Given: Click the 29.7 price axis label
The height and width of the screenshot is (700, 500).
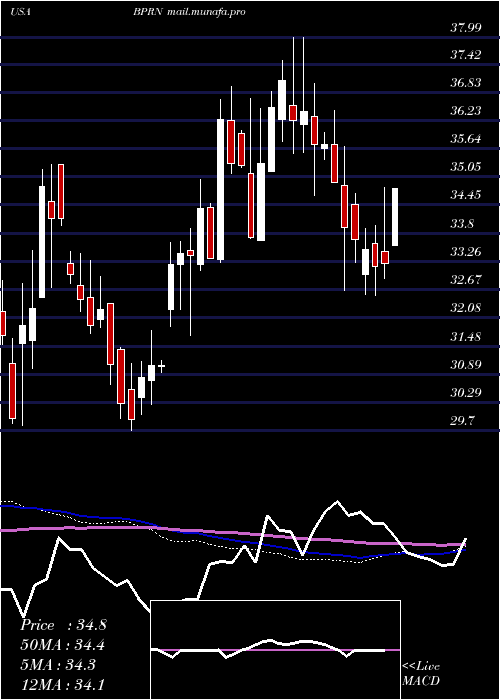Looking at the screenshot, I should pos(462,421).
